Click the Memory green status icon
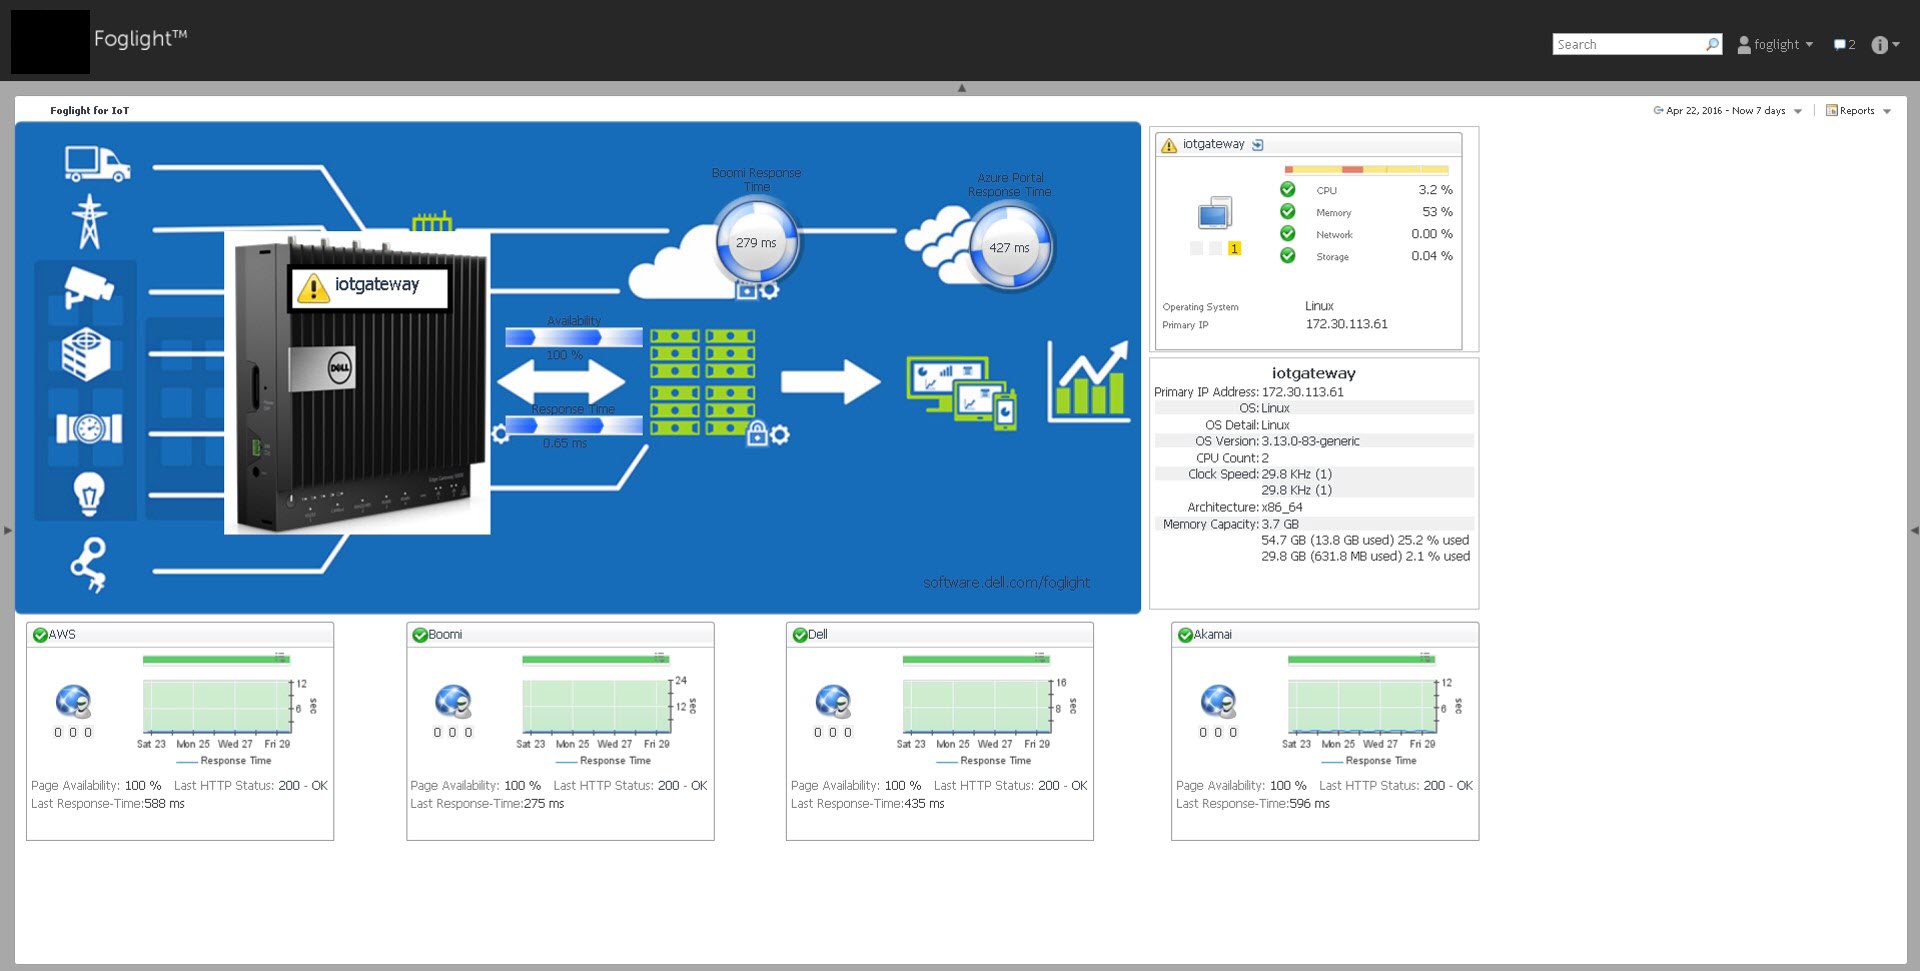This screenshot has height=971, width=1920. tap(1288, 211)
